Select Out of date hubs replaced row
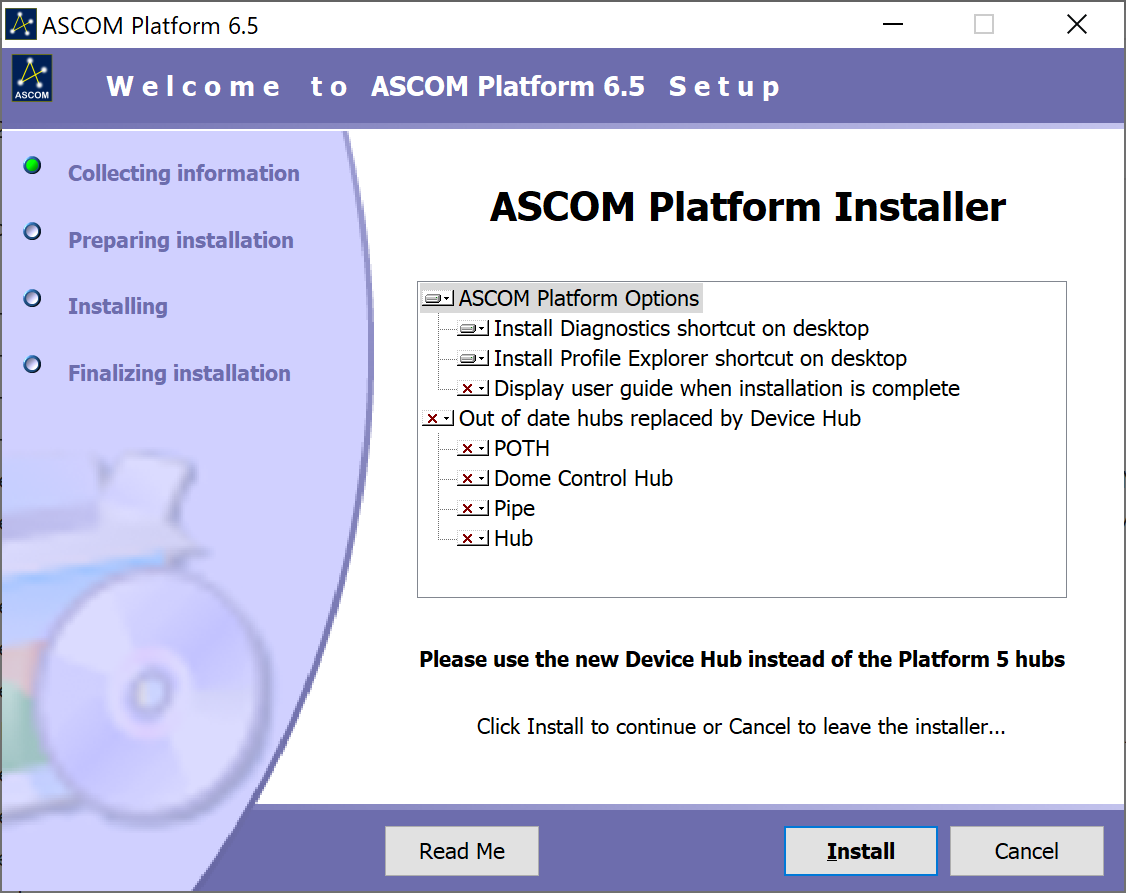The height and width of the screenshot is (893, 1126). click(x=659, y=419)
